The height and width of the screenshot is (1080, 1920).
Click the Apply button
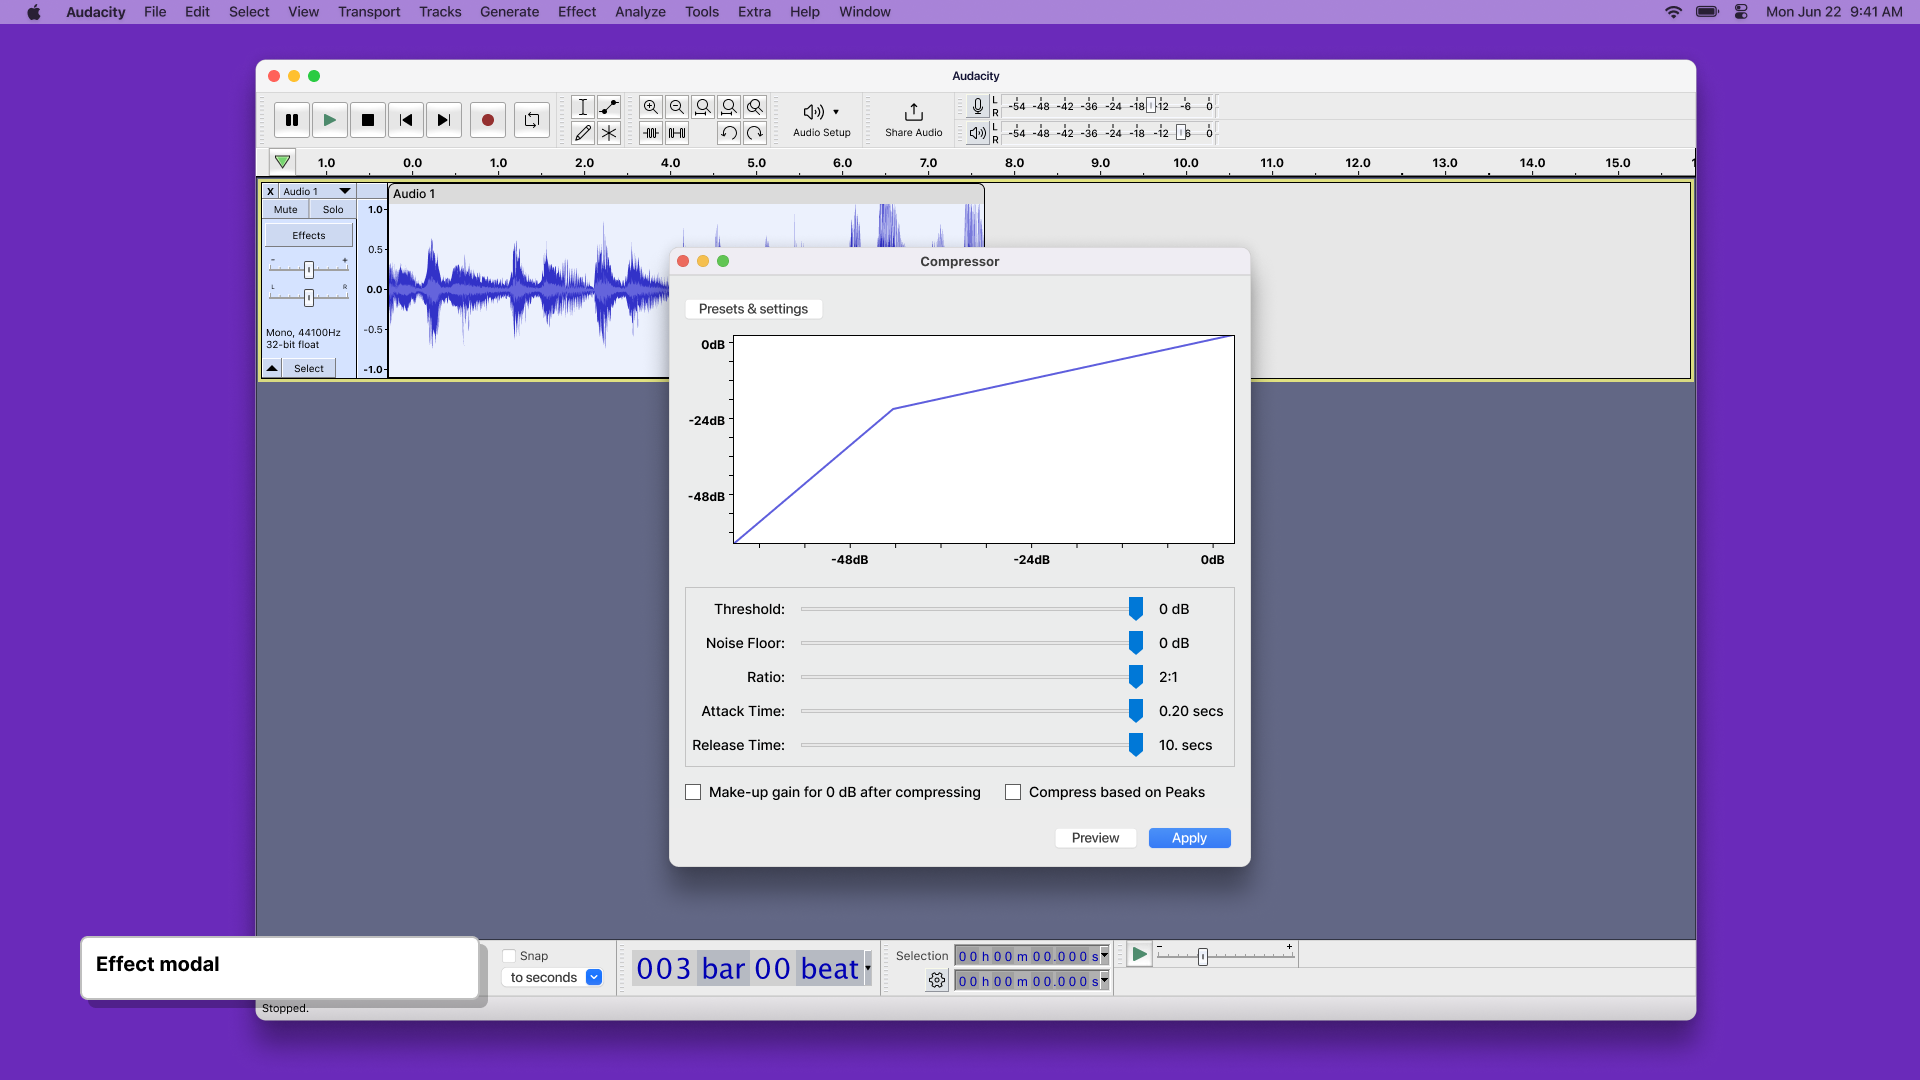click(1189, 838)
